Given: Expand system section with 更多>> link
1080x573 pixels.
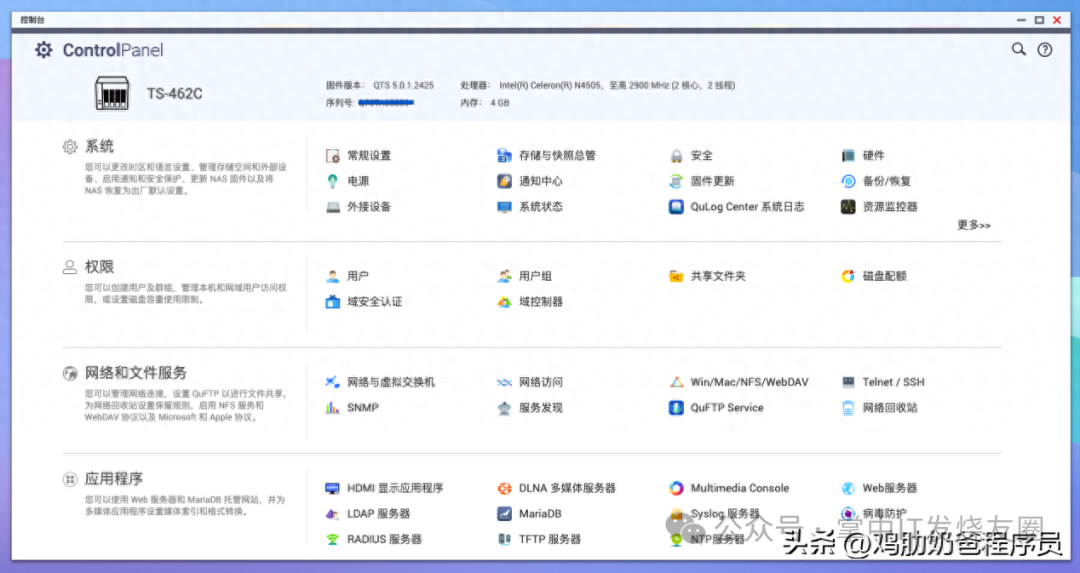Looking at the screenshot, I should pyautogui.click(x=973, y=225).
